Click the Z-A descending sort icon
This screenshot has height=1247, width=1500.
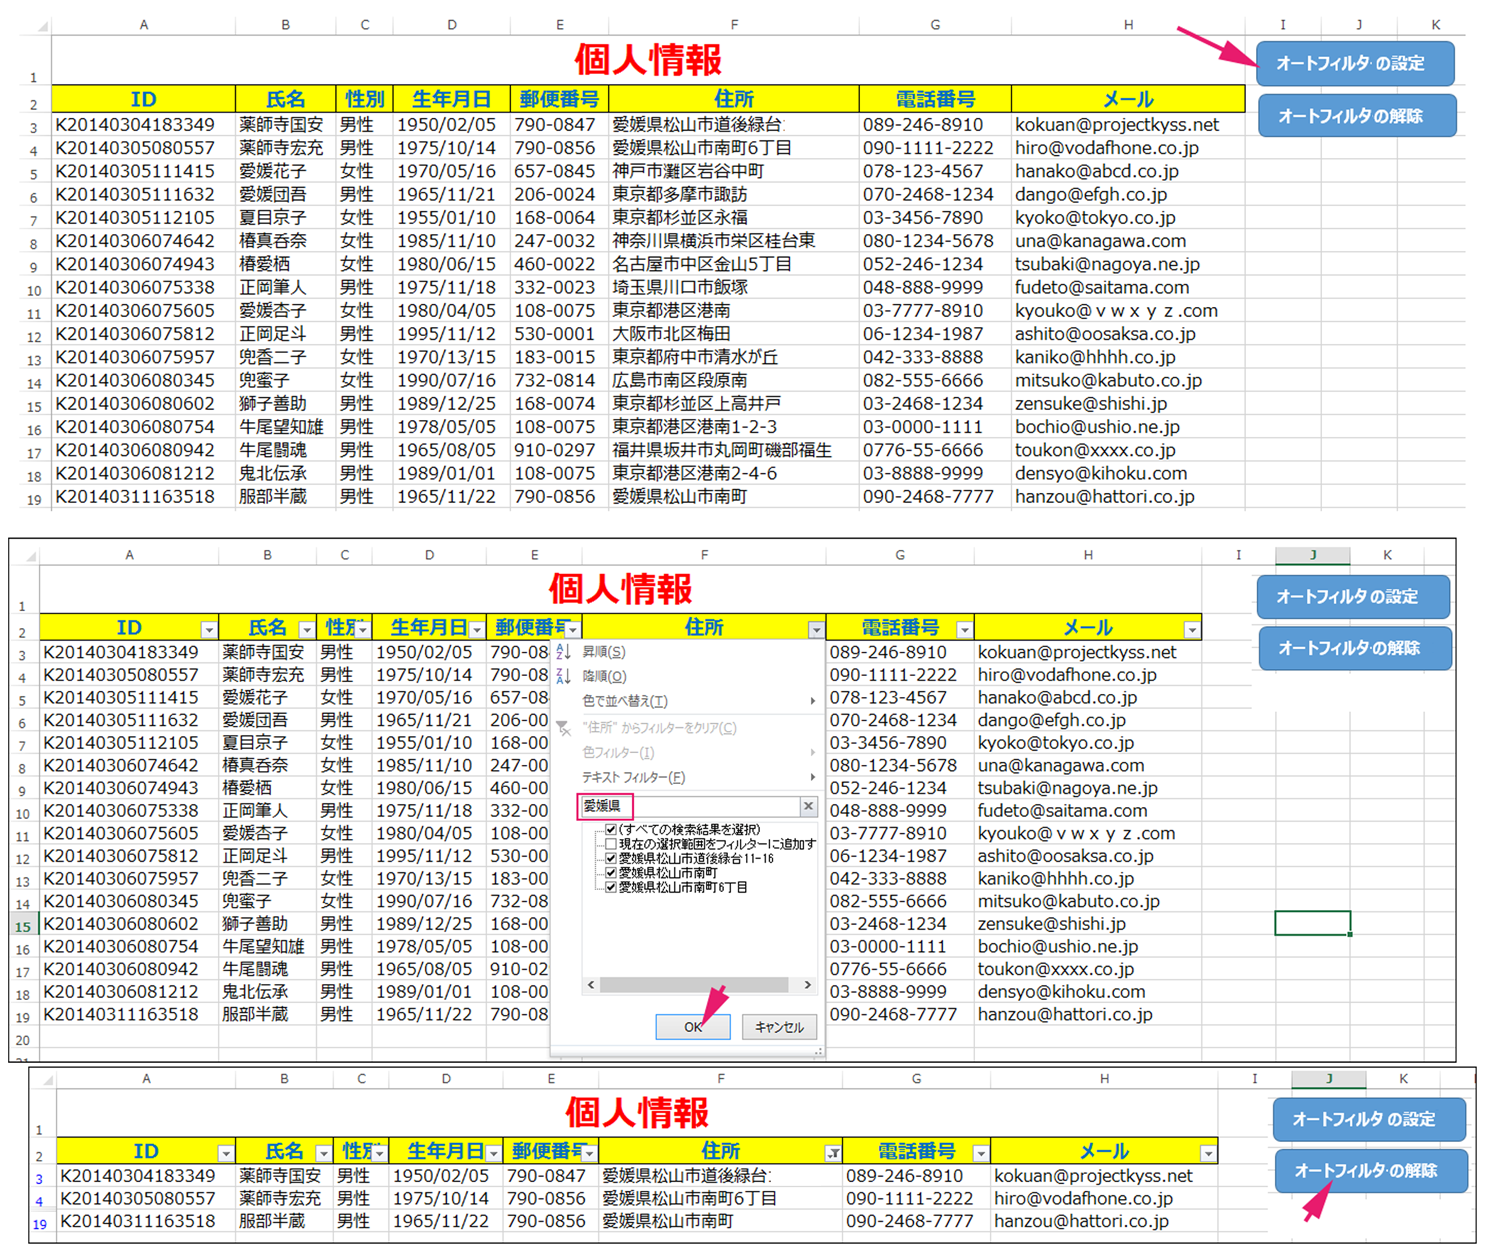563,676
